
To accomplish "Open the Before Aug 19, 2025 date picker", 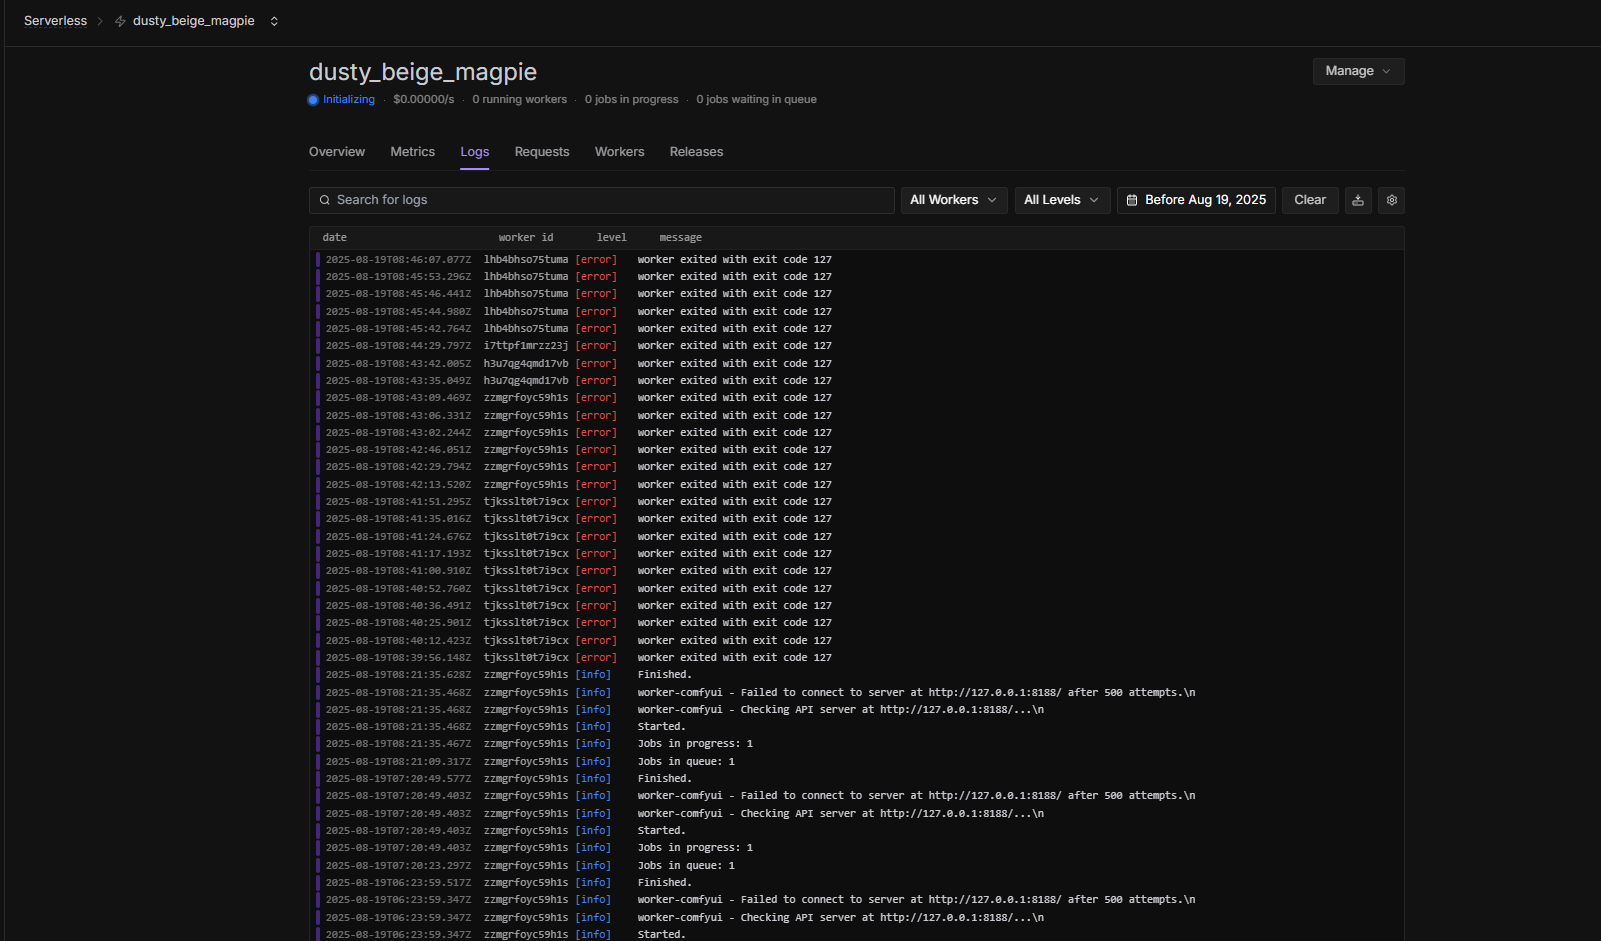I will pos(1196,200).
